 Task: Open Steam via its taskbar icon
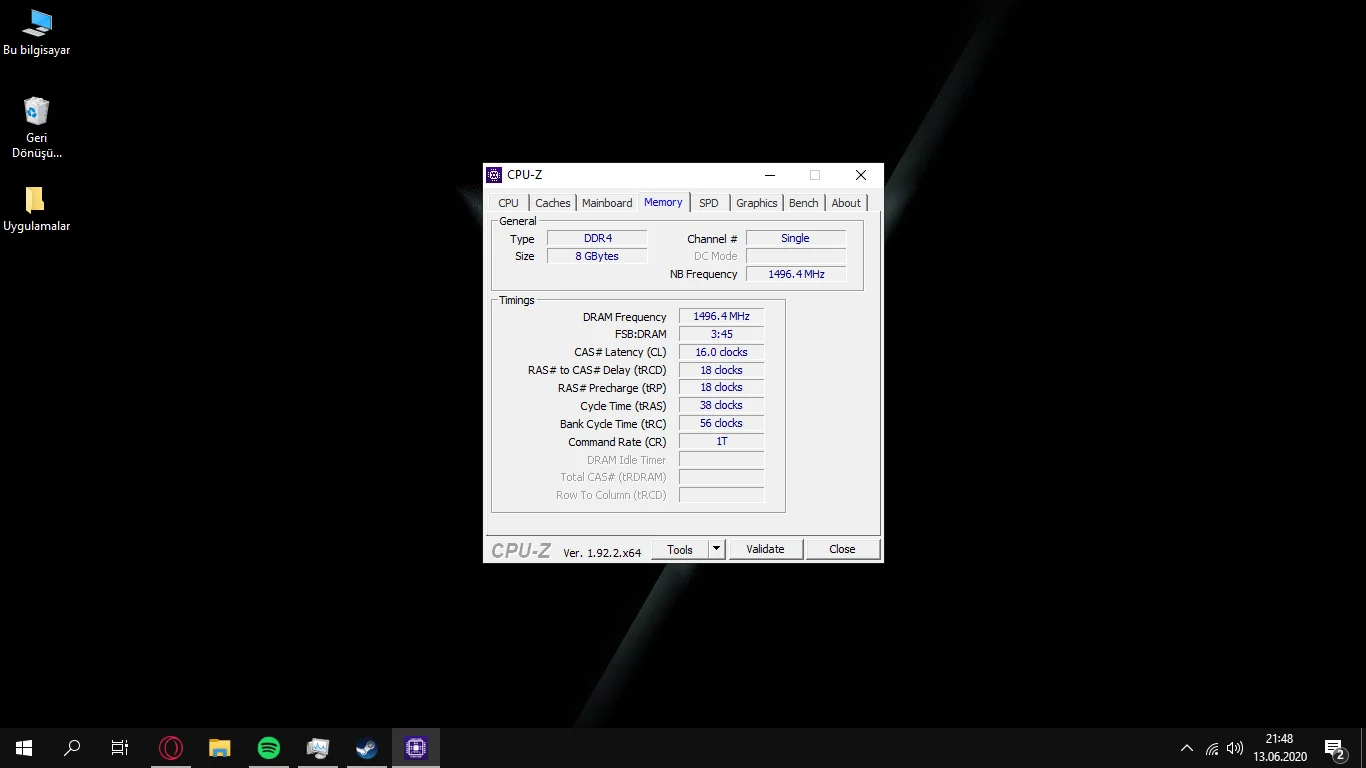pos(366,747)
